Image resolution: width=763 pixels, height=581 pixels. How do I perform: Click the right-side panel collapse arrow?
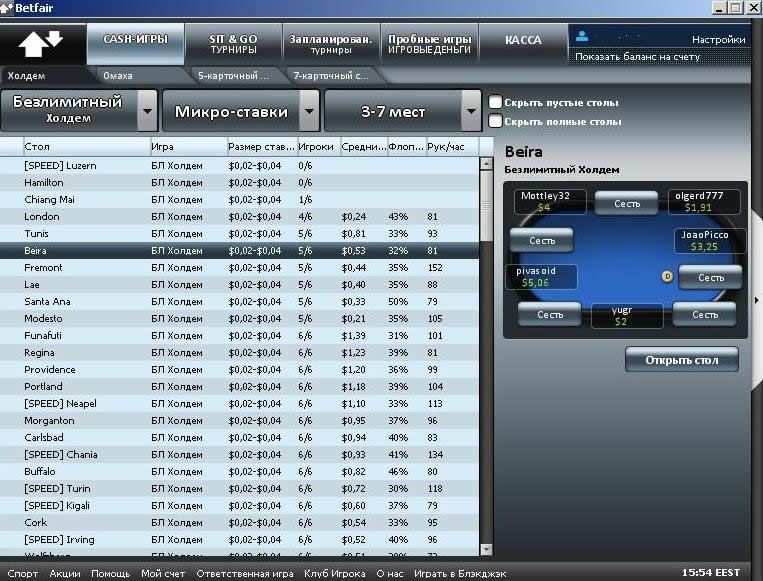[x=756, y=299]
